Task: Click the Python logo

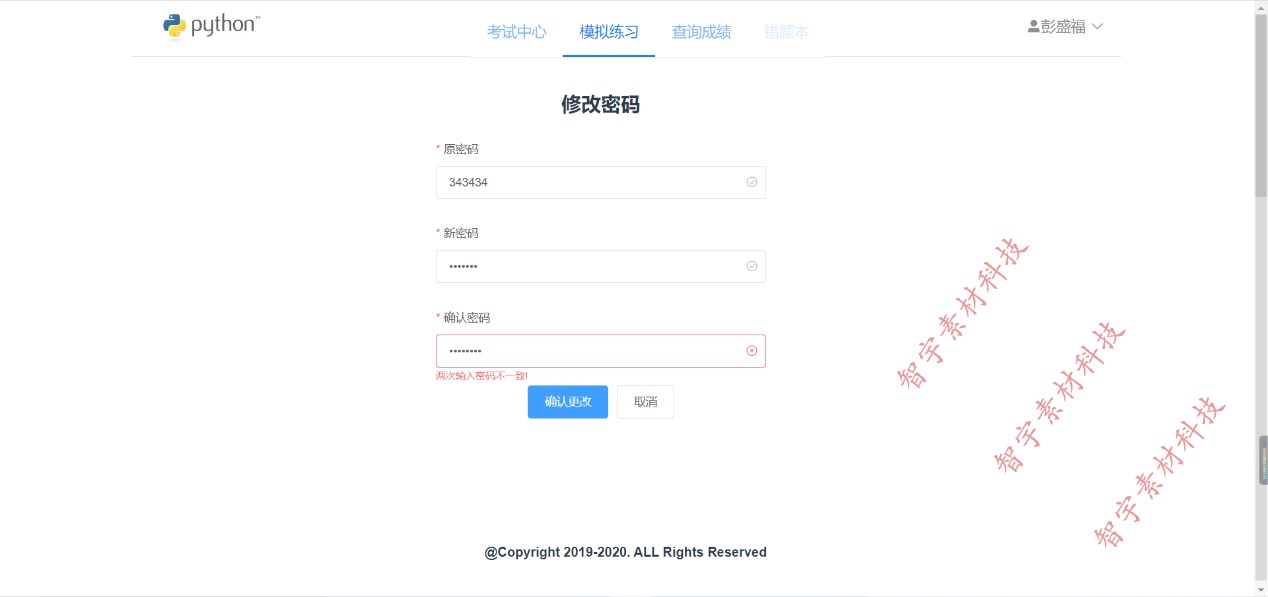Action: coord(211,26)
